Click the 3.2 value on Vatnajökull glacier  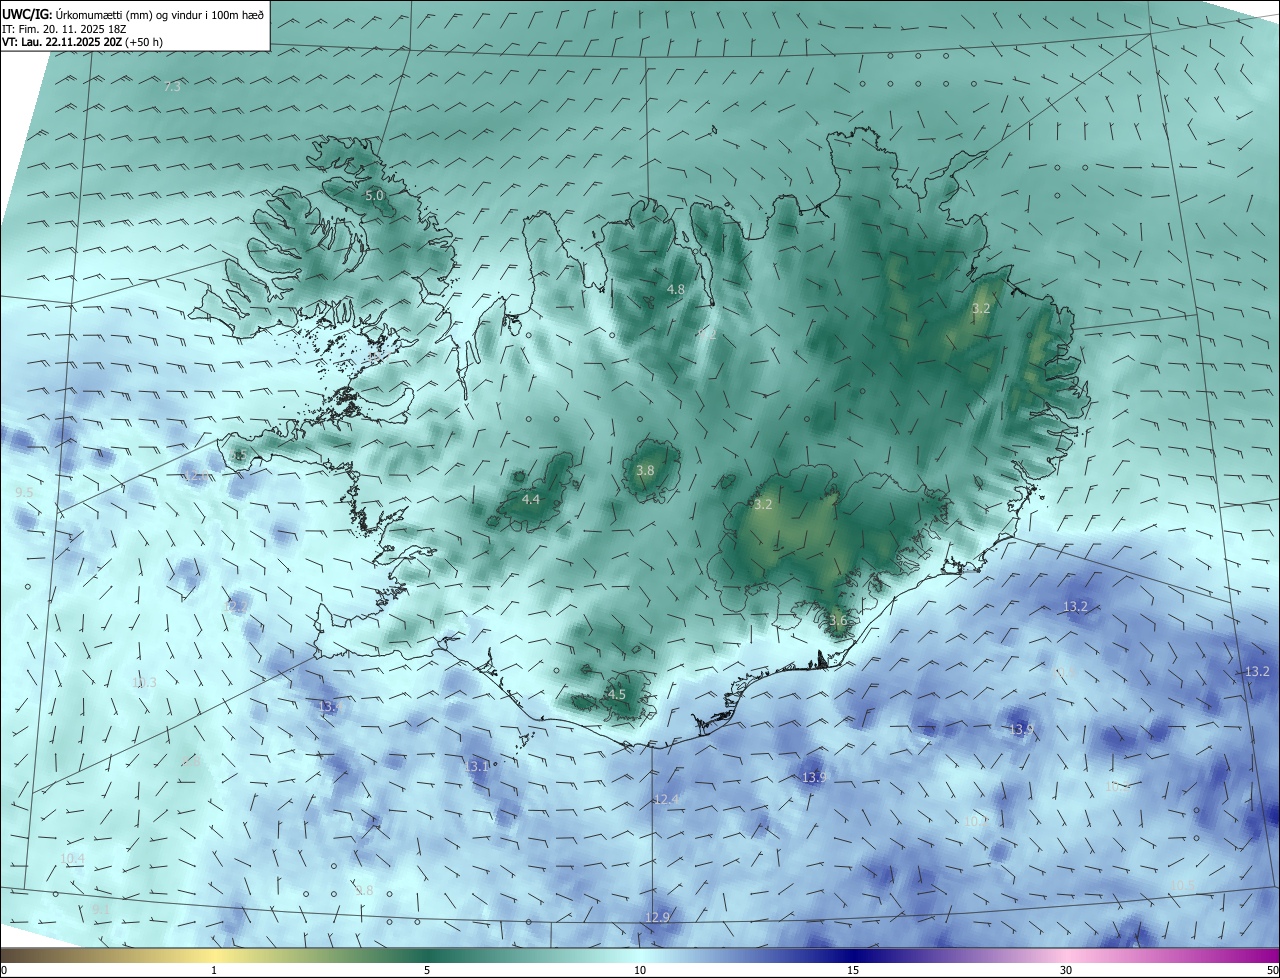pos(763,505)
